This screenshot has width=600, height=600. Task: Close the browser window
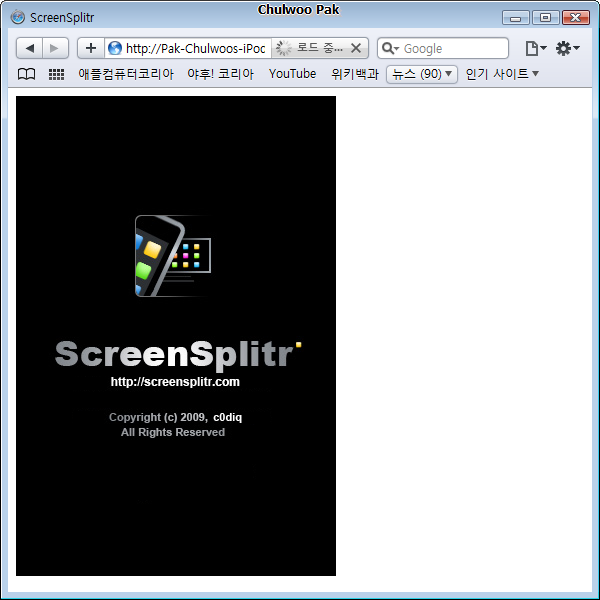[576, 18]
